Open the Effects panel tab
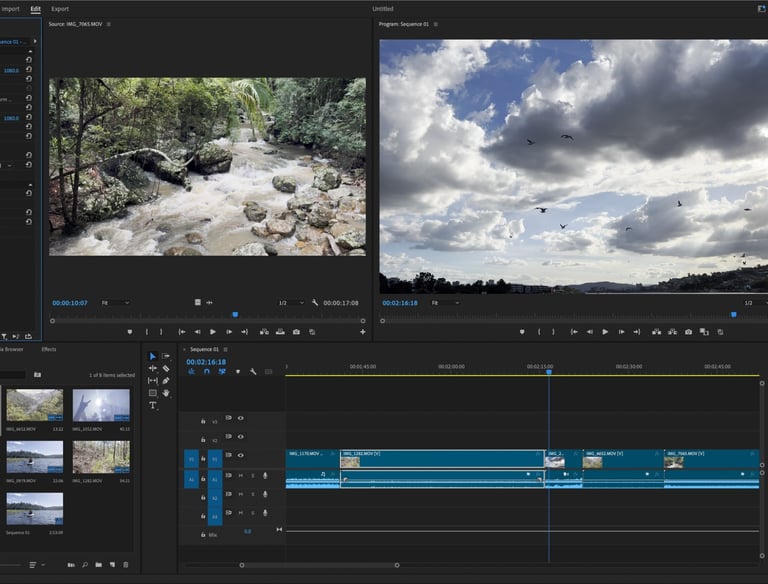 click(49, 349)
